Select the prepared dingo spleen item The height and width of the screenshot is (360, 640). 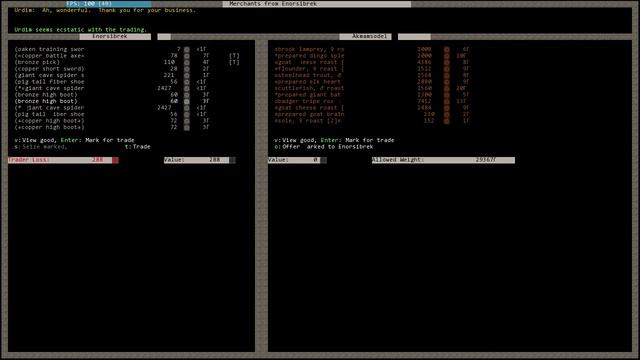pyautogui.click(x=309, y=56)
